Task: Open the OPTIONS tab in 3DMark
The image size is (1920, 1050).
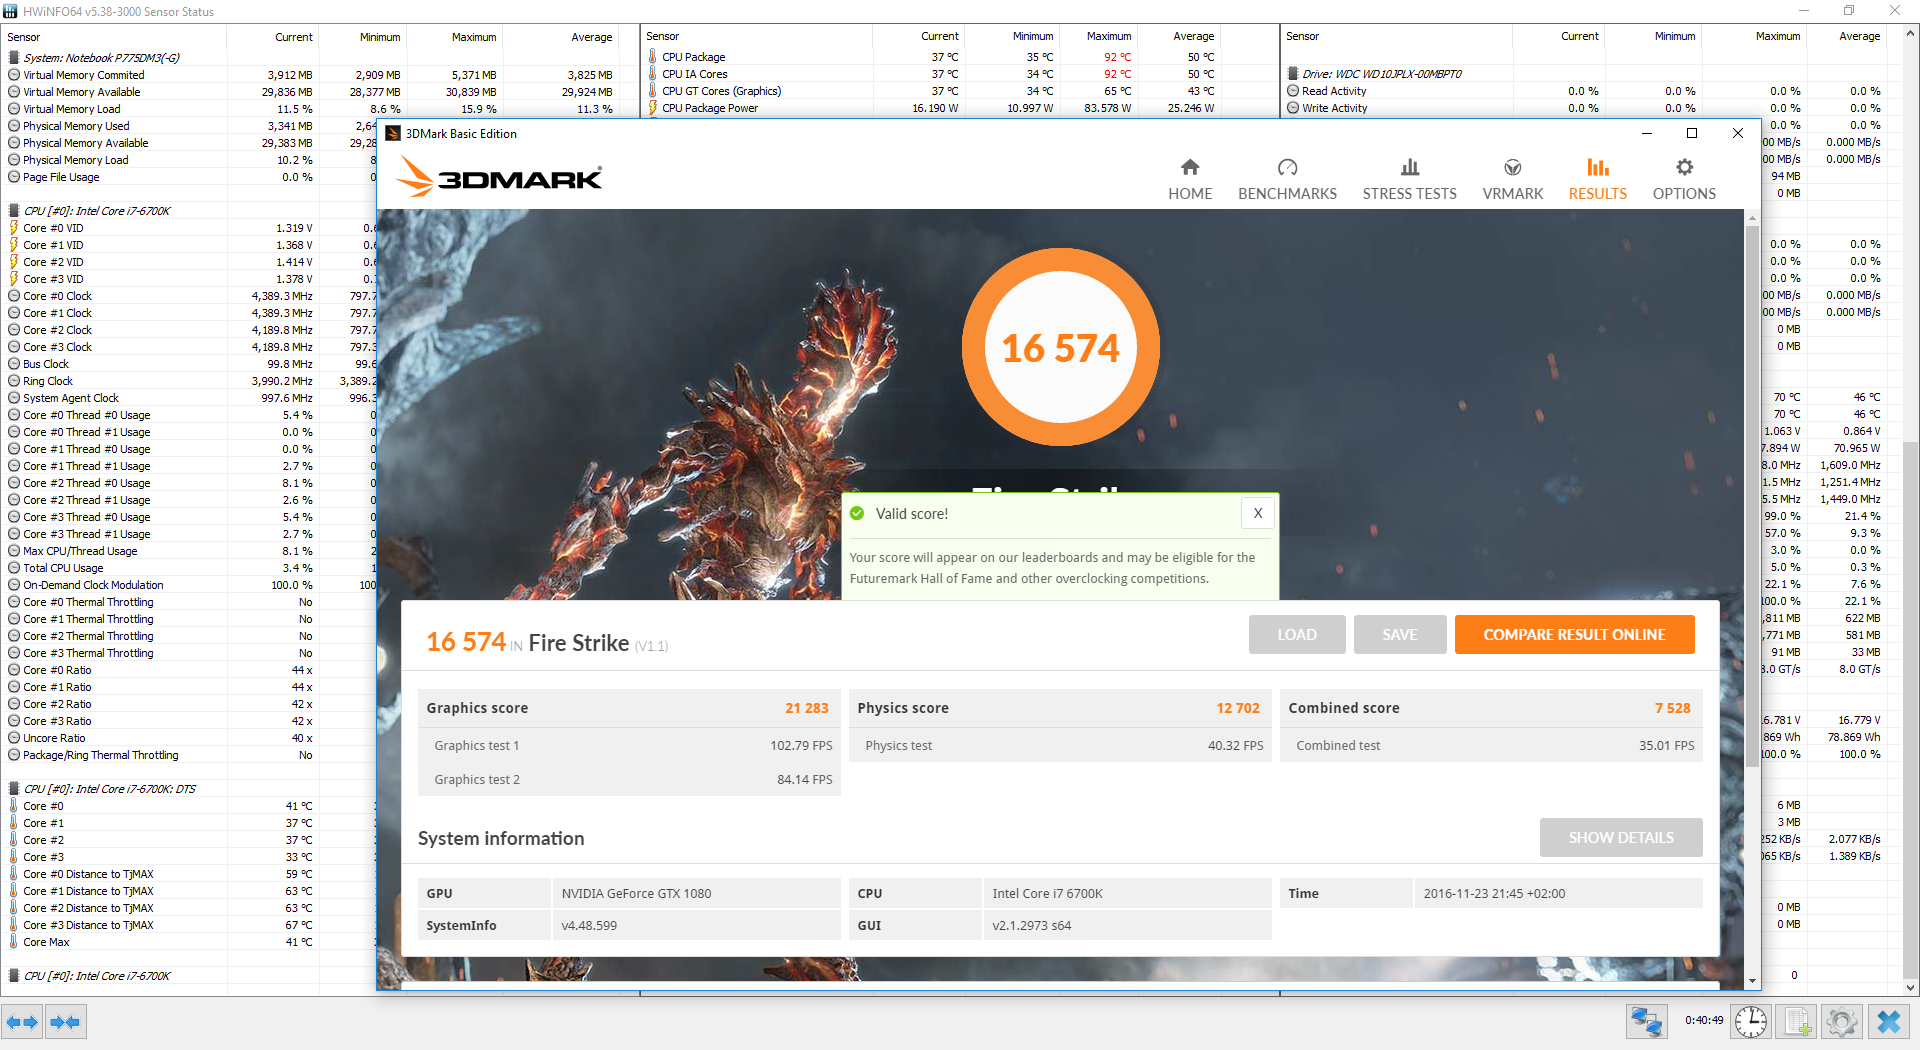Action: coord(1684,180)
